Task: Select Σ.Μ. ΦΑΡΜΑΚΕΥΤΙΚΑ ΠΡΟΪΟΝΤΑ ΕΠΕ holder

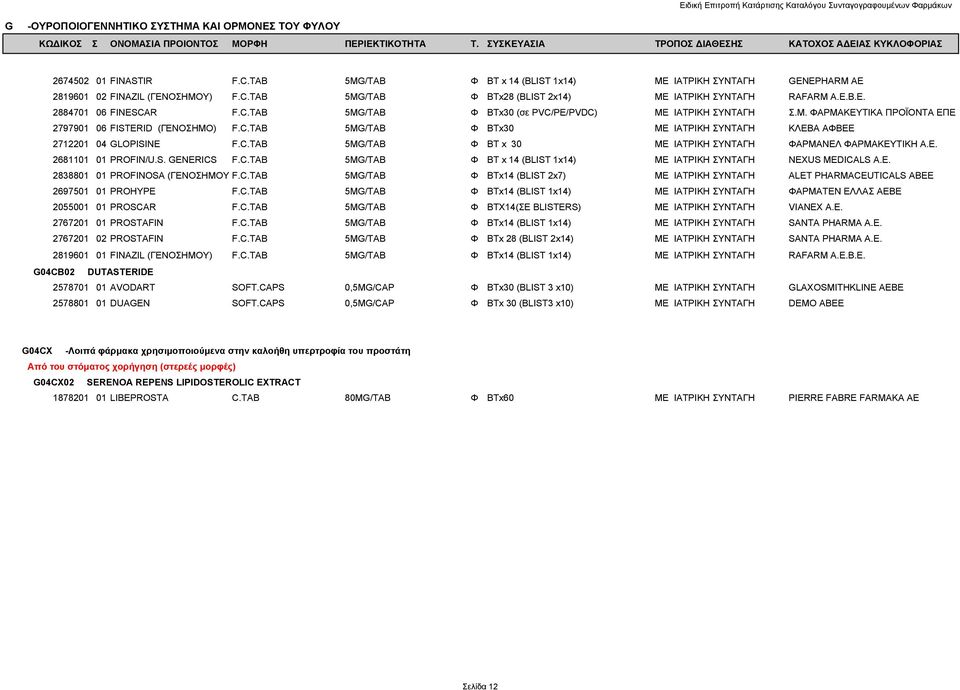Action: [x=871, y=113]
